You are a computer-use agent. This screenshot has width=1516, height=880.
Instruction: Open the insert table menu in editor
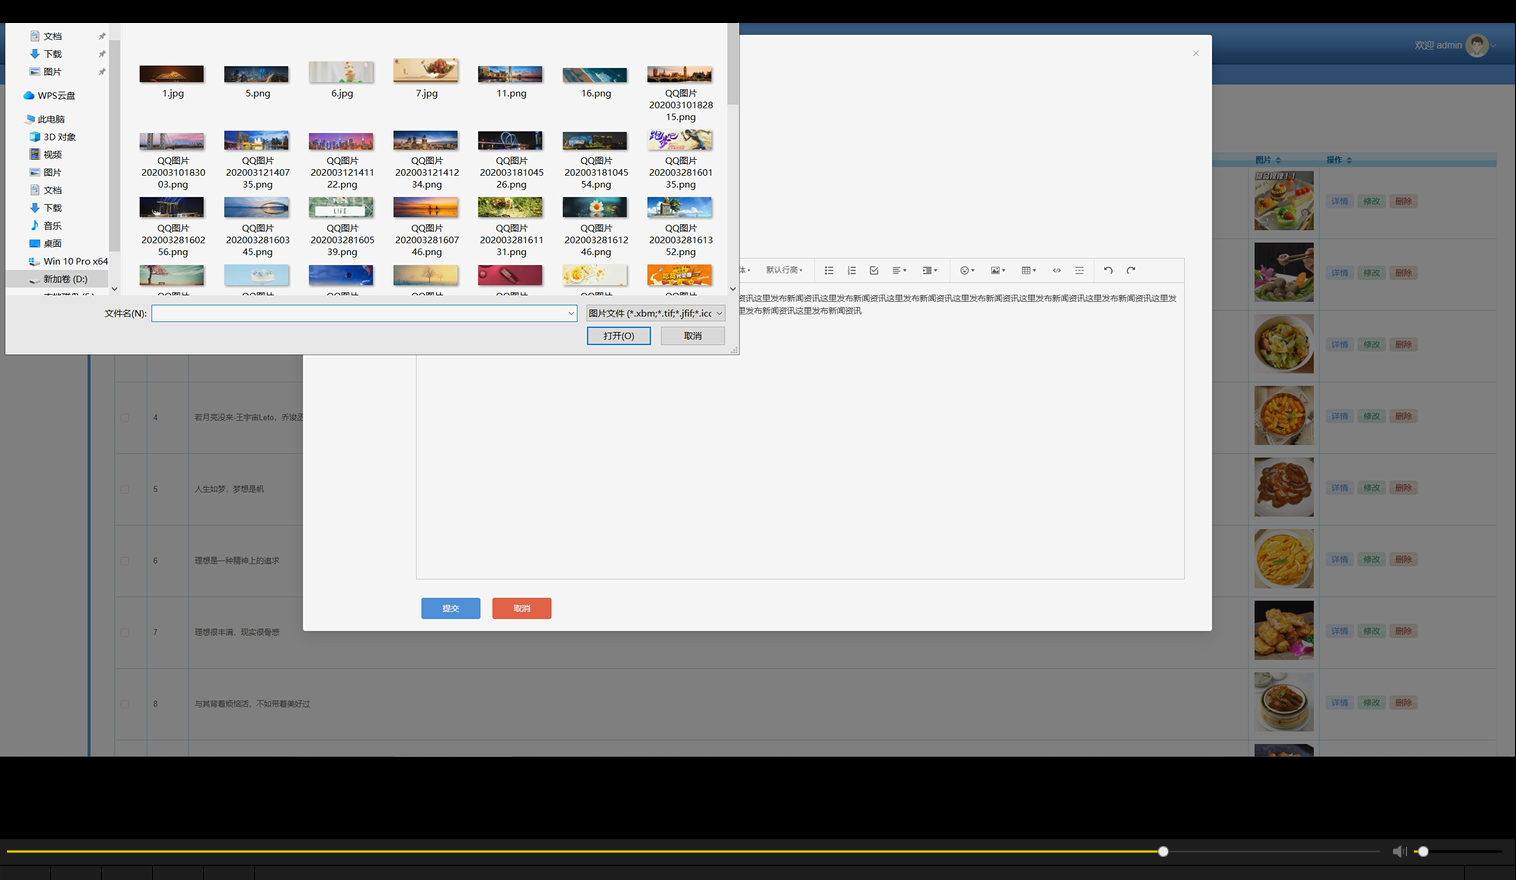[1028, 271]
